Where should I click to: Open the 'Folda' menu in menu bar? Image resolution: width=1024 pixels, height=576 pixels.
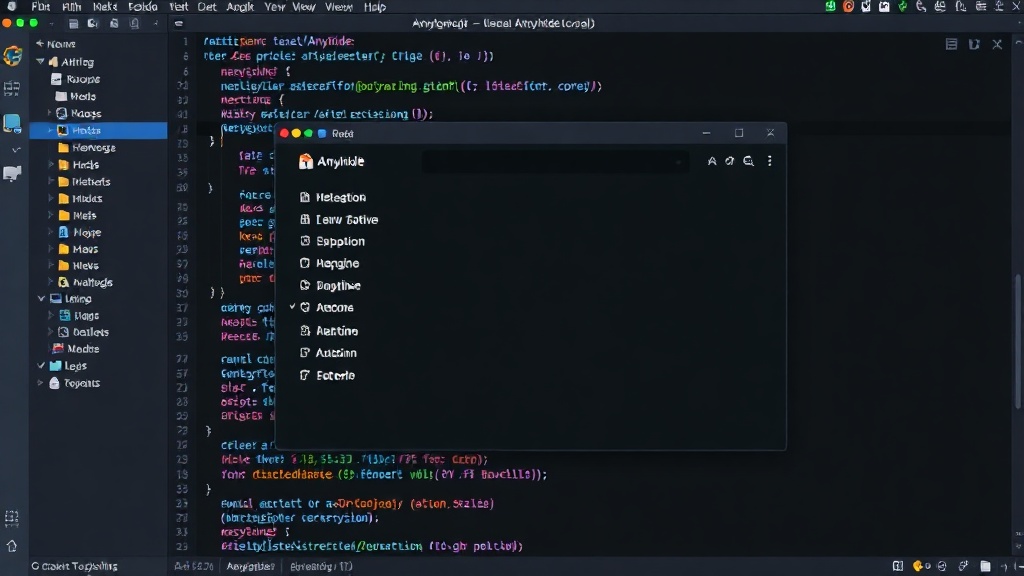143,7
